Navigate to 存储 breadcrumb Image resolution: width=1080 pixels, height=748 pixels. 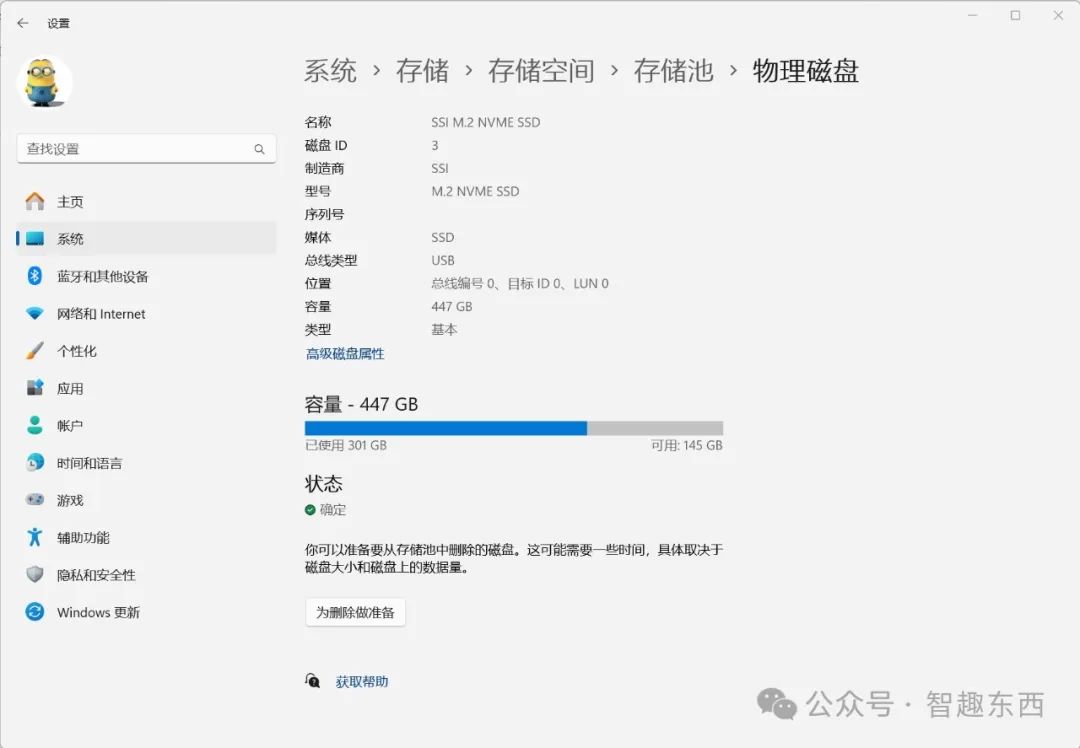coord(422,71)
